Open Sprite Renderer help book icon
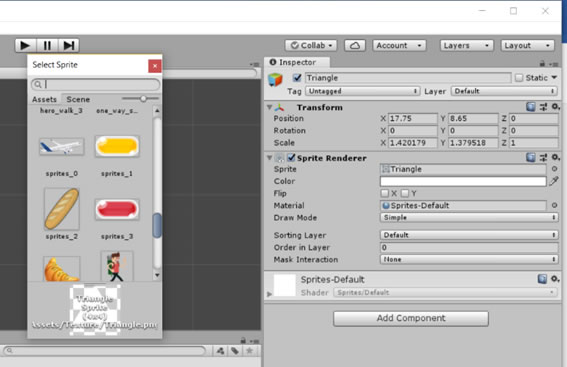The height and width of the screenshot is (367, 567). point(530,157)
